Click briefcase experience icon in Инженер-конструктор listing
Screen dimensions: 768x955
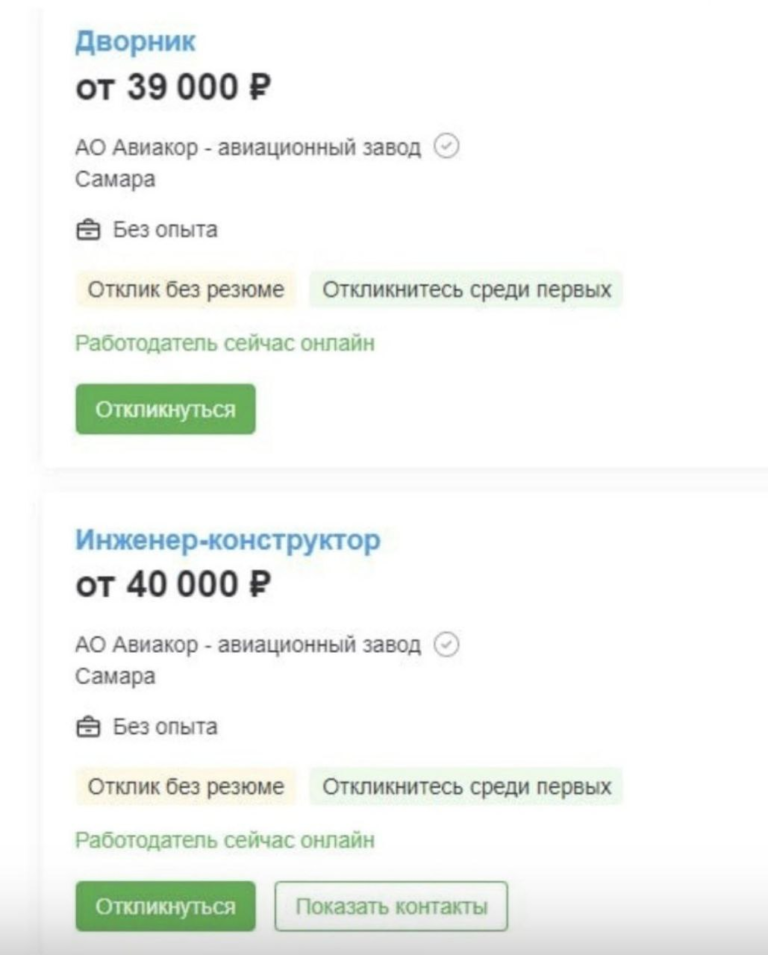(88, 727)
